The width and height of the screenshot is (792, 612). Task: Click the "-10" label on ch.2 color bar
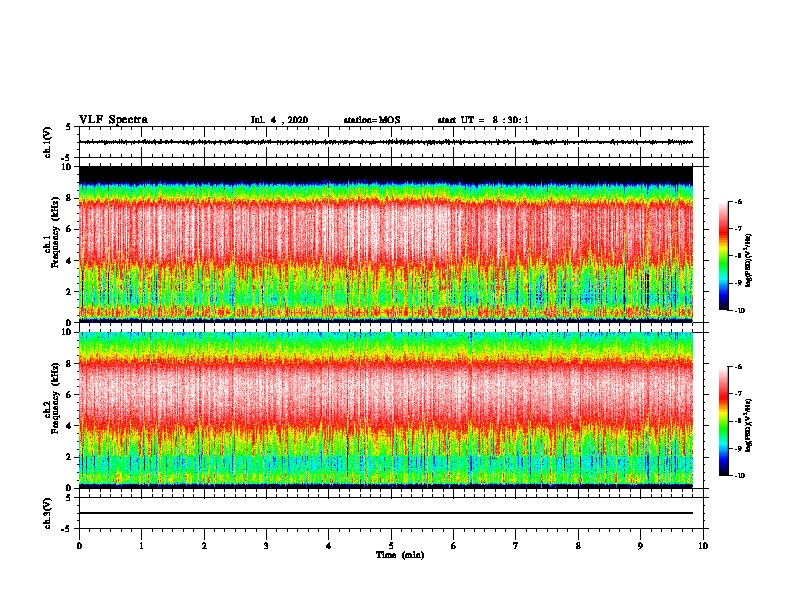[x=739, y=476]
